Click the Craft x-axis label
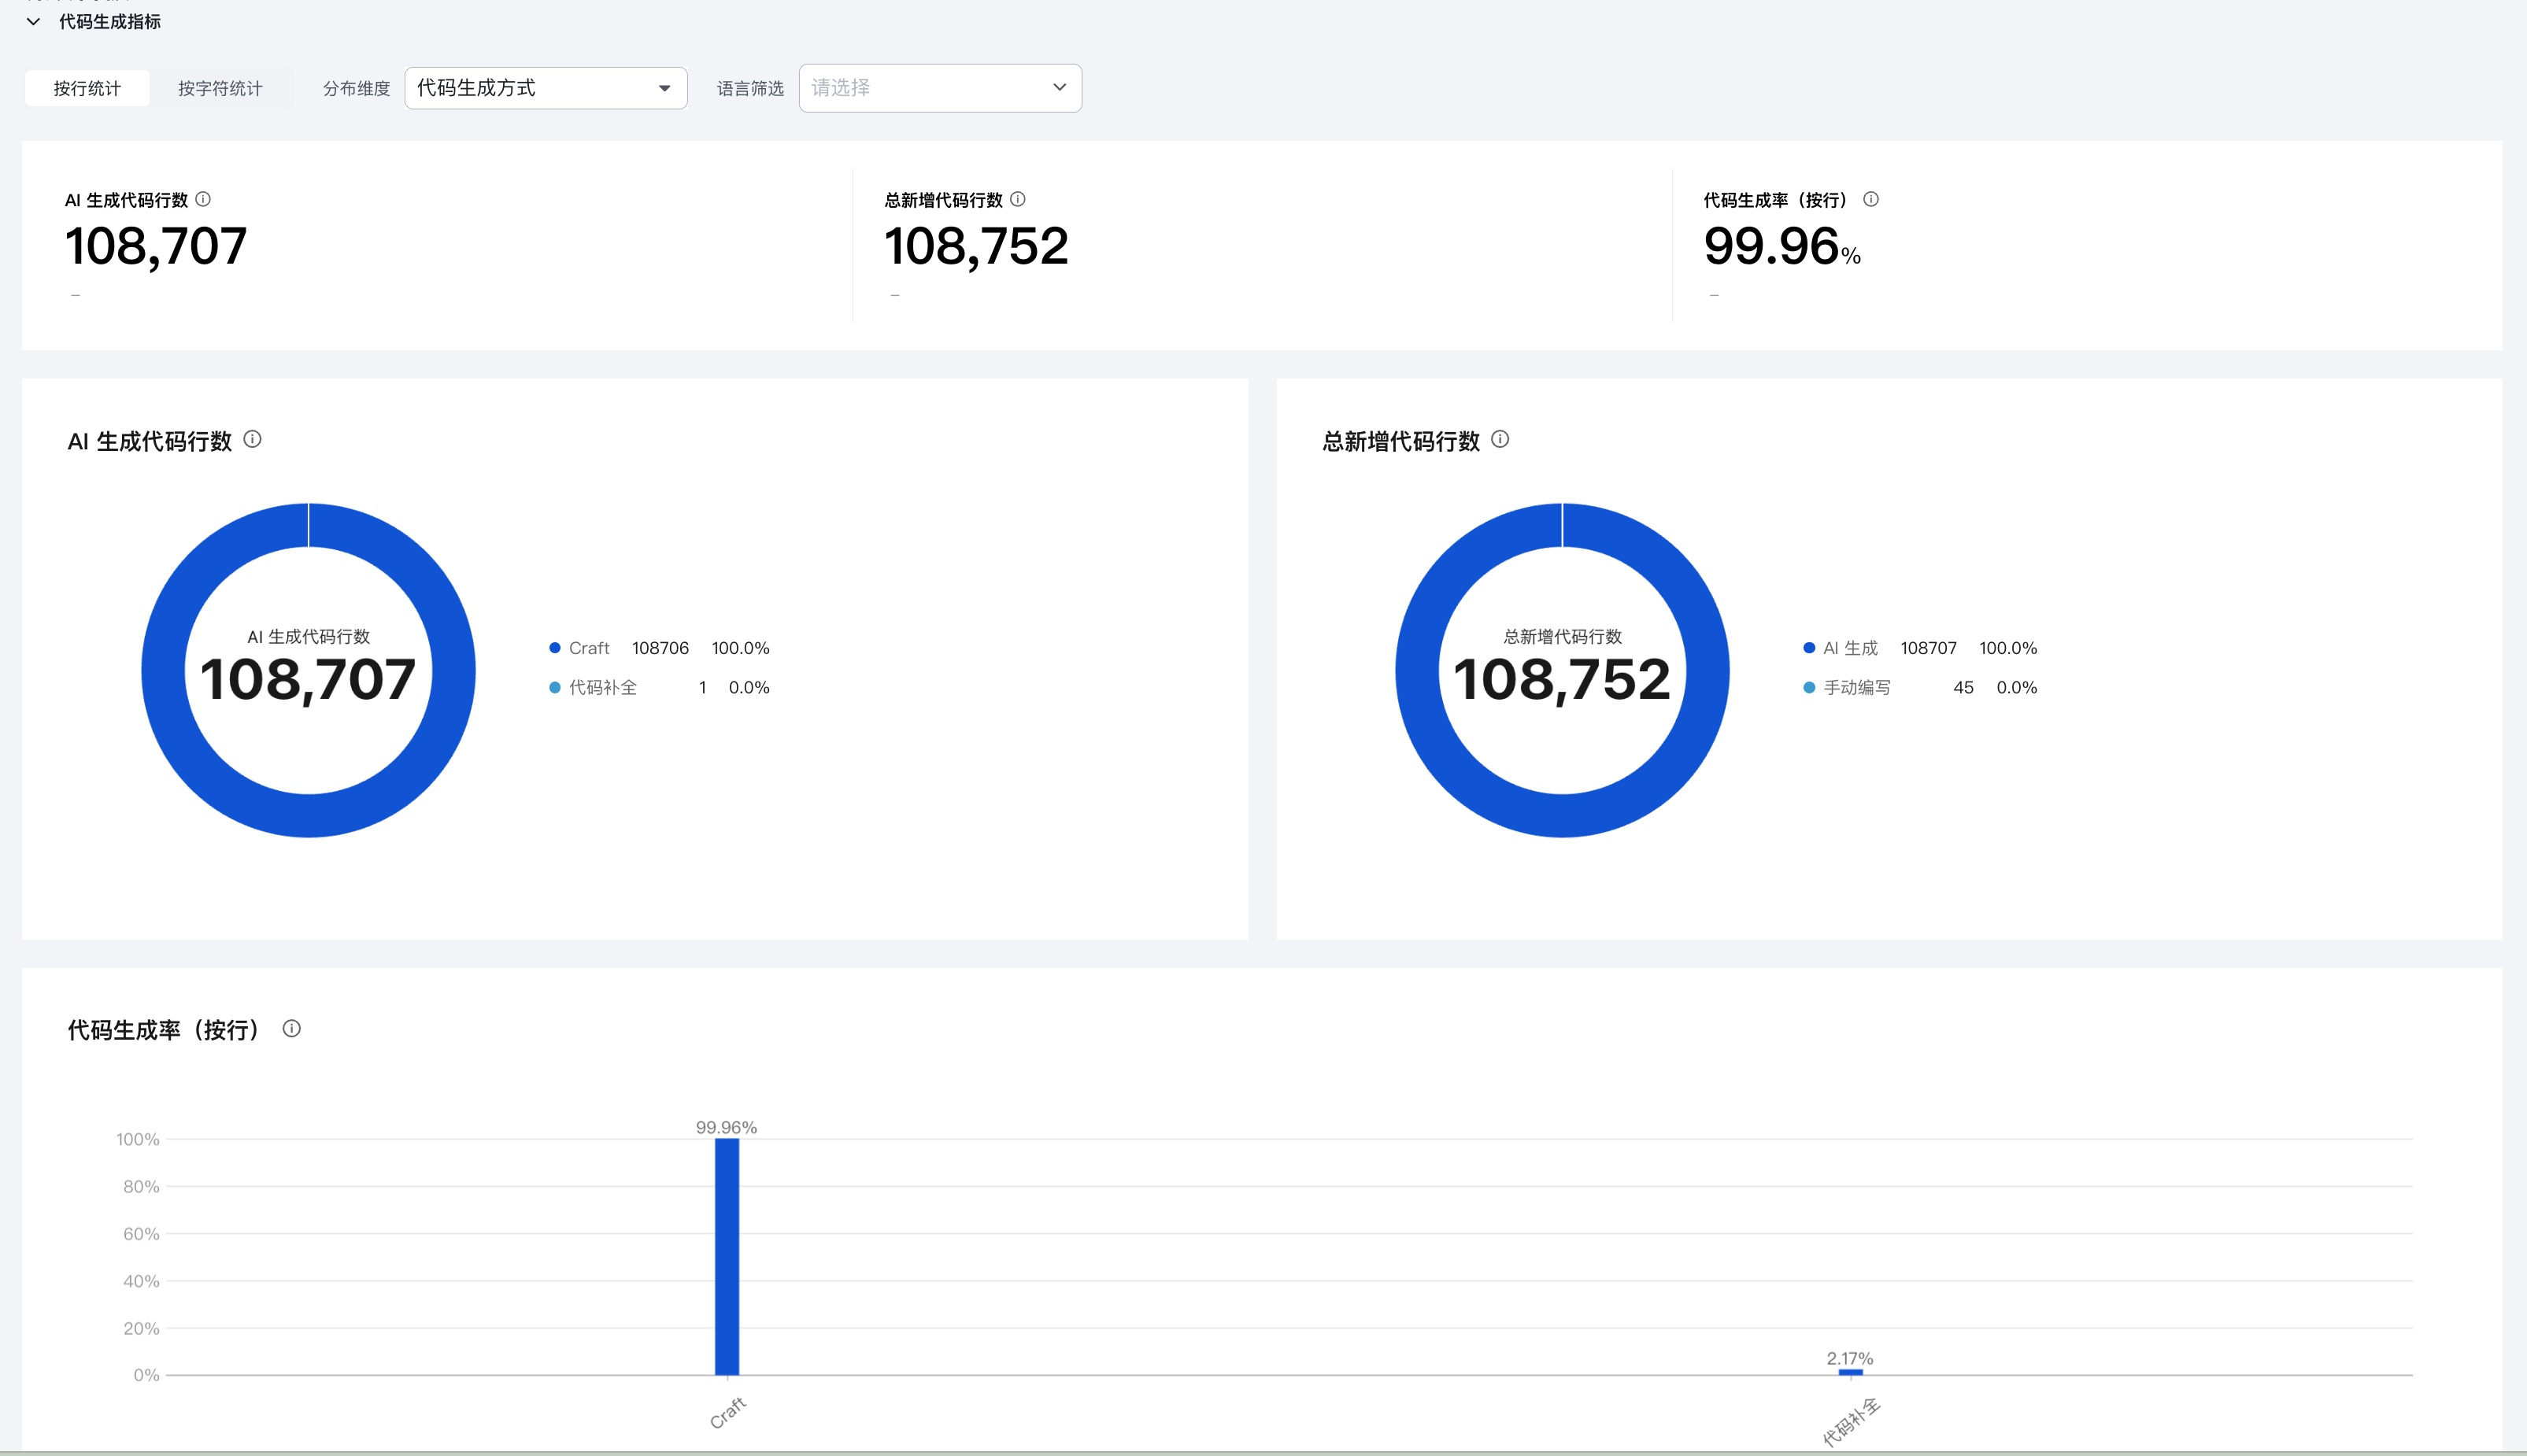This screenshot has width=2527, height=1456. [728, 1412]
